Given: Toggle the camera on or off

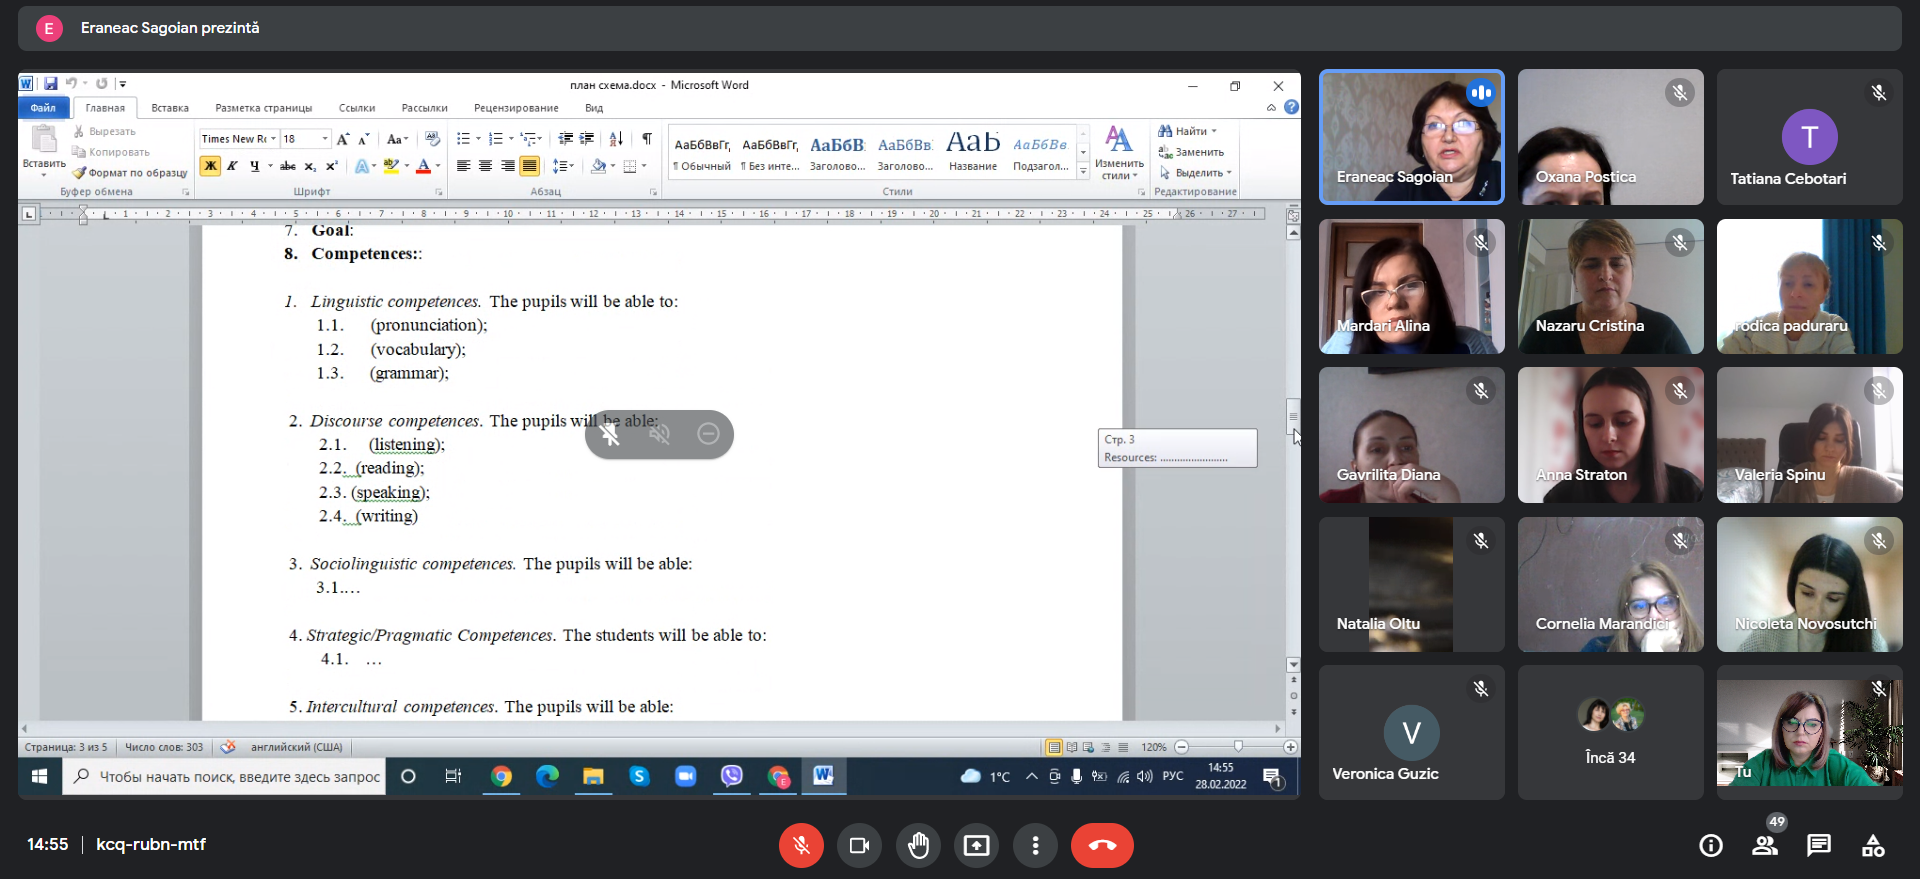Looking at the screenshot, I should [x=859, y=846].
